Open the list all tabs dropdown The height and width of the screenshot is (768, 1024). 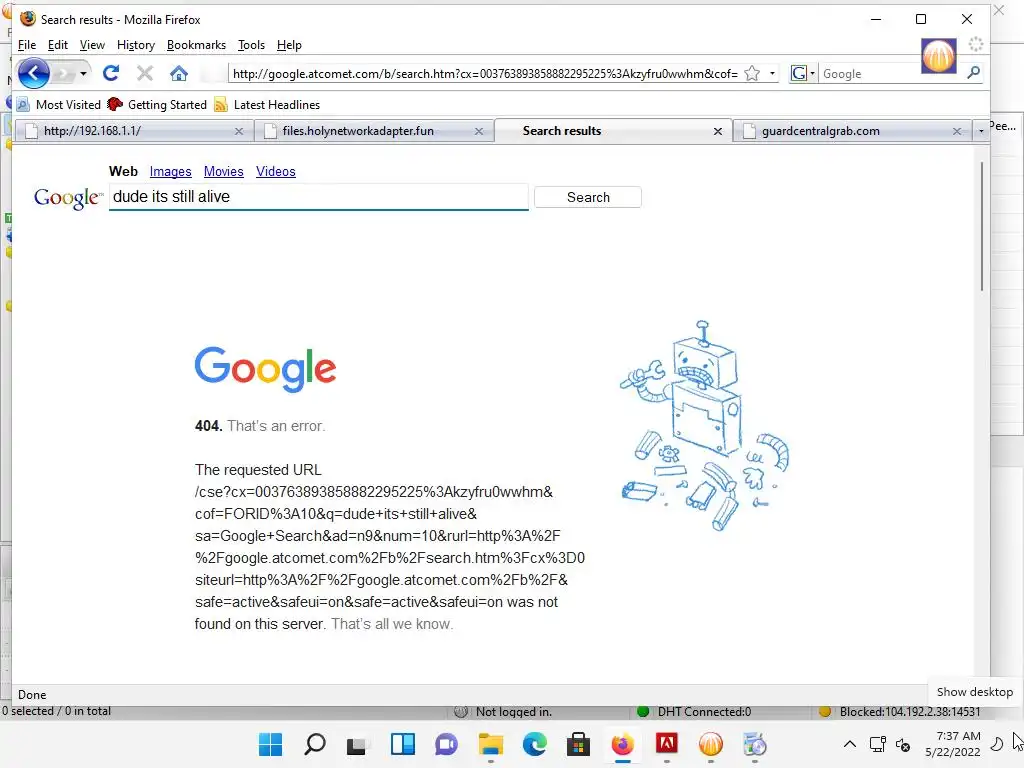click(981, 131)
